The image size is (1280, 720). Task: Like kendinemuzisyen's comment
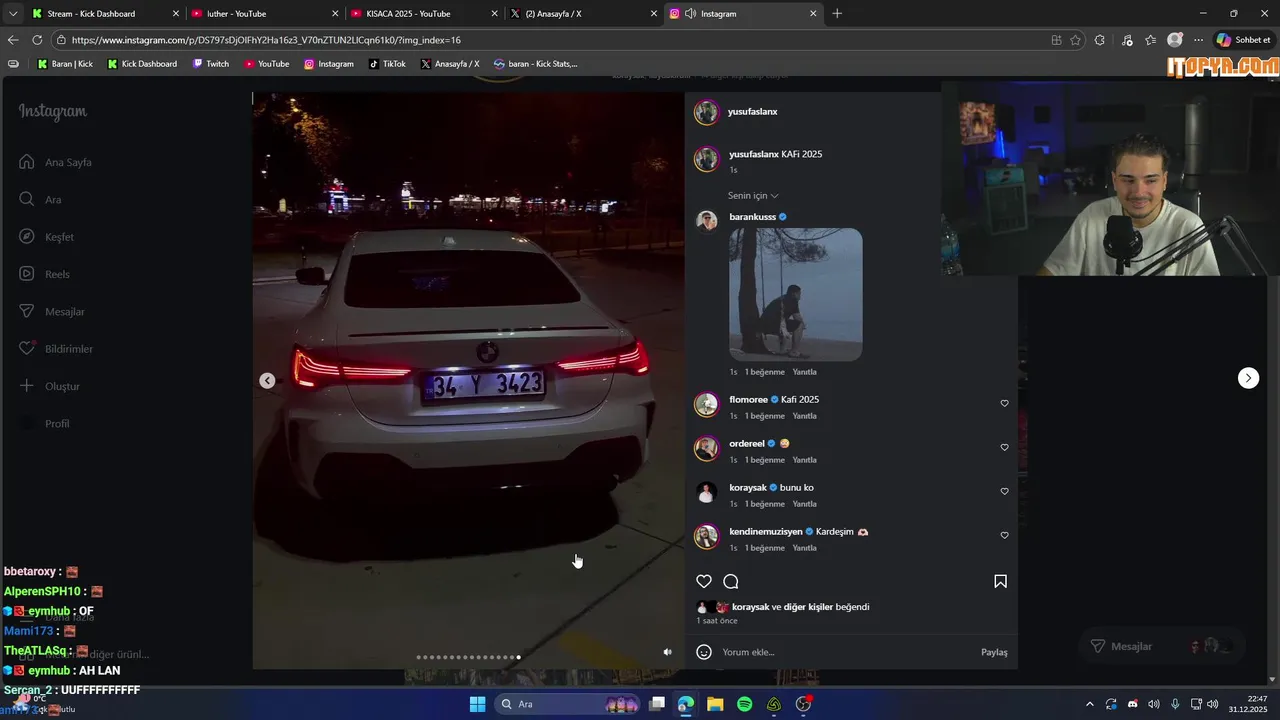point(1004,535)
